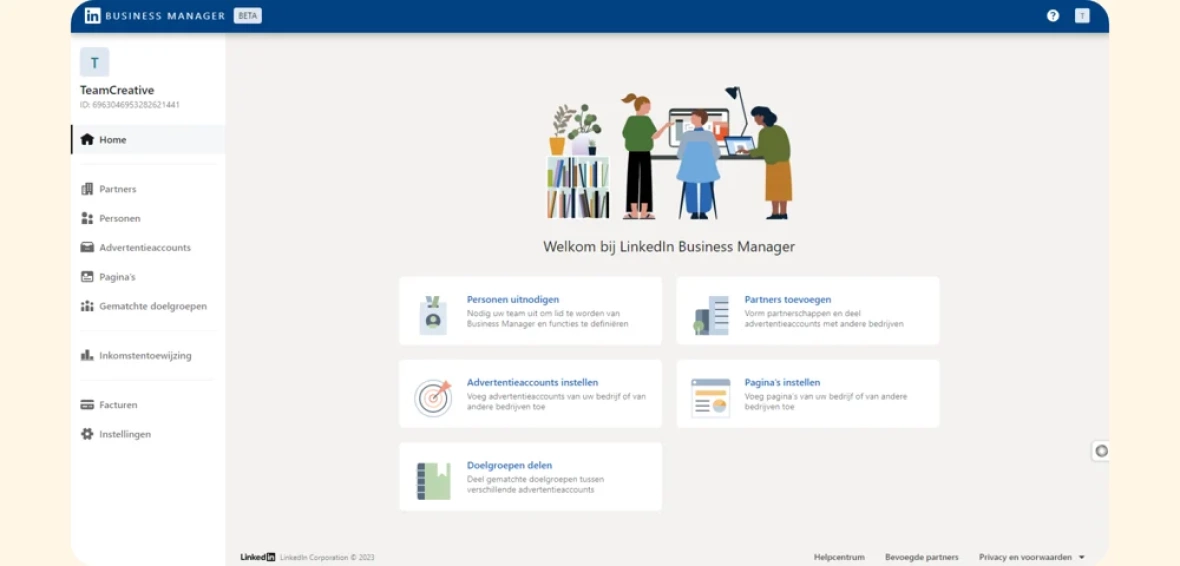This screenshot has height=566, width=1180.
Task: Click the Personen people icon in the sidebar
Action: point(87,218)
